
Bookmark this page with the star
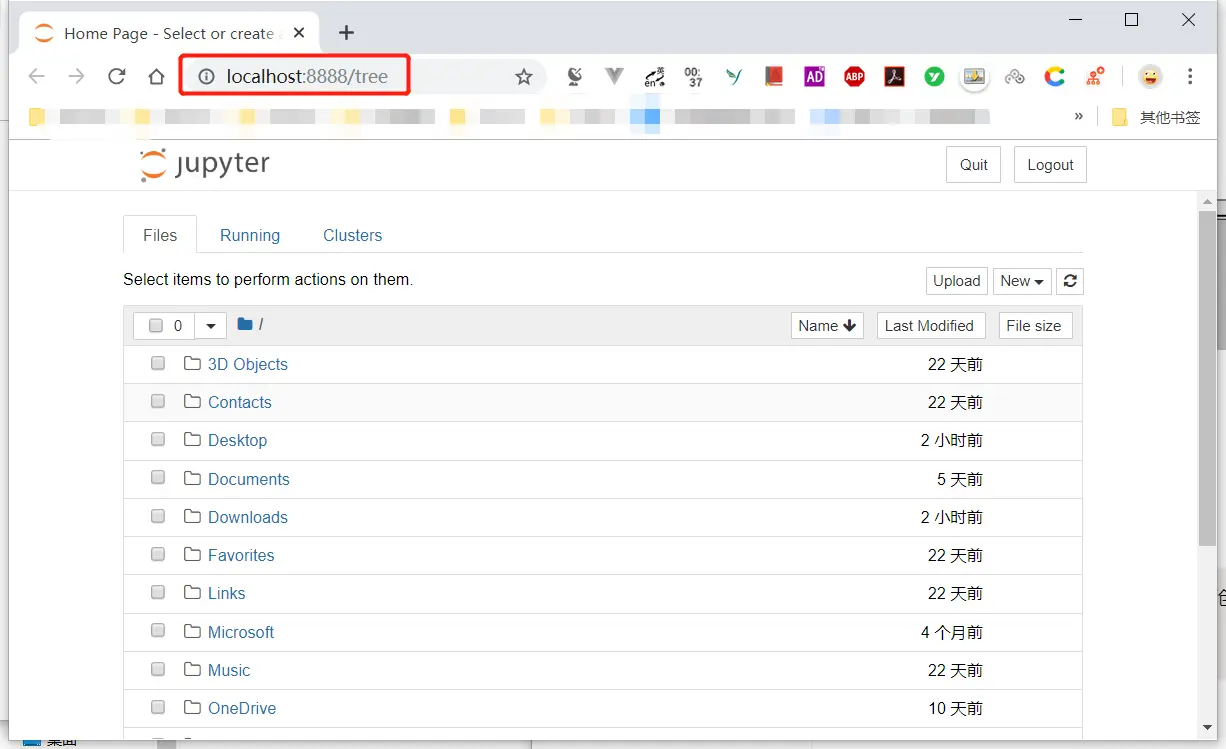[x=524, y=76]
